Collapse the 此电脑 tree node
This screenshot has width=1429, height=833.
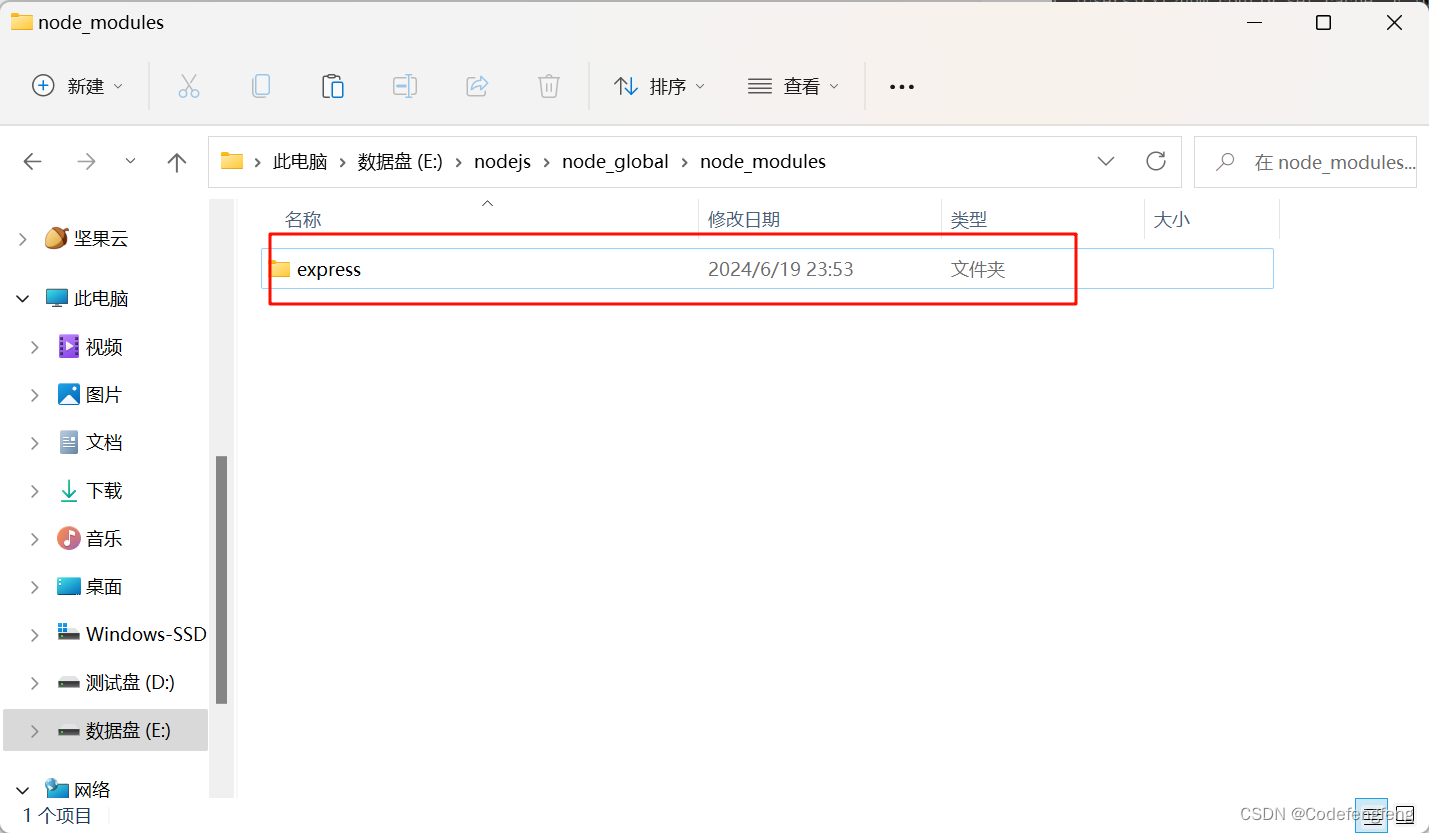click(x=23, y=298)
